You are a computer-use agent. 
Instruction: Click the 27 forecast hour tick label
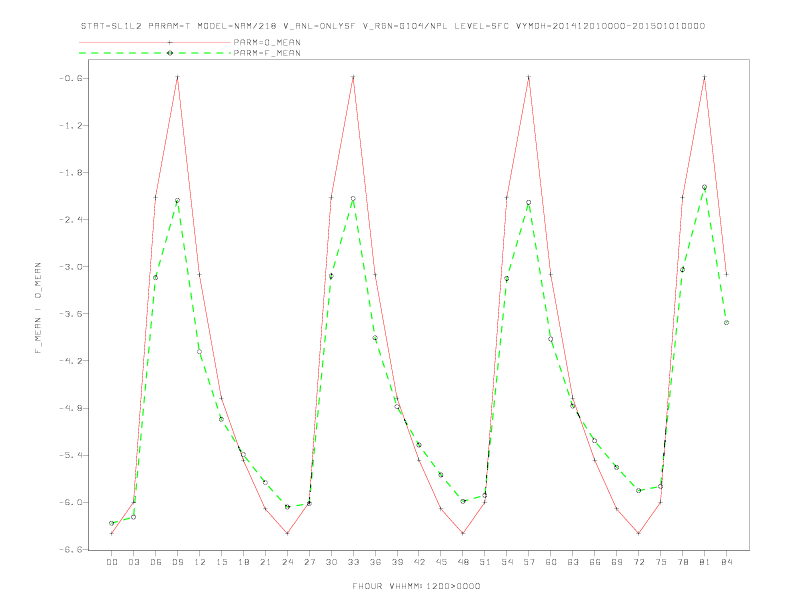(x=309, y=562)
